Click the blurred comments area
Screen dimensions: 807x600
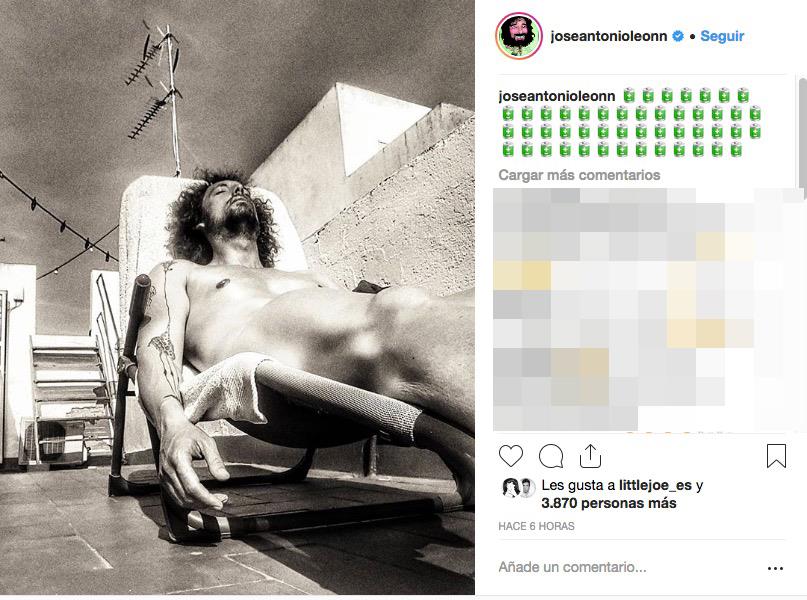click(648, 309)
